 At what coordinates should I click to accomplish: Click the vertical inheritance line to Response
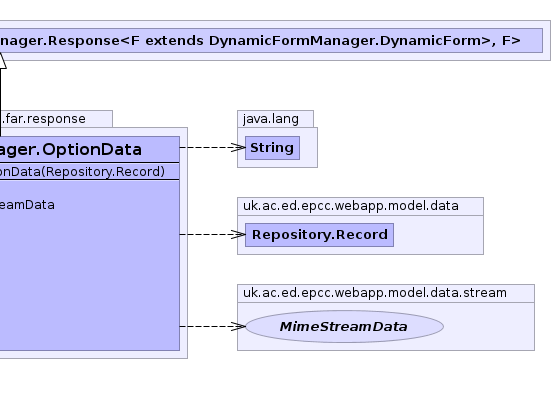pos(1,102)
